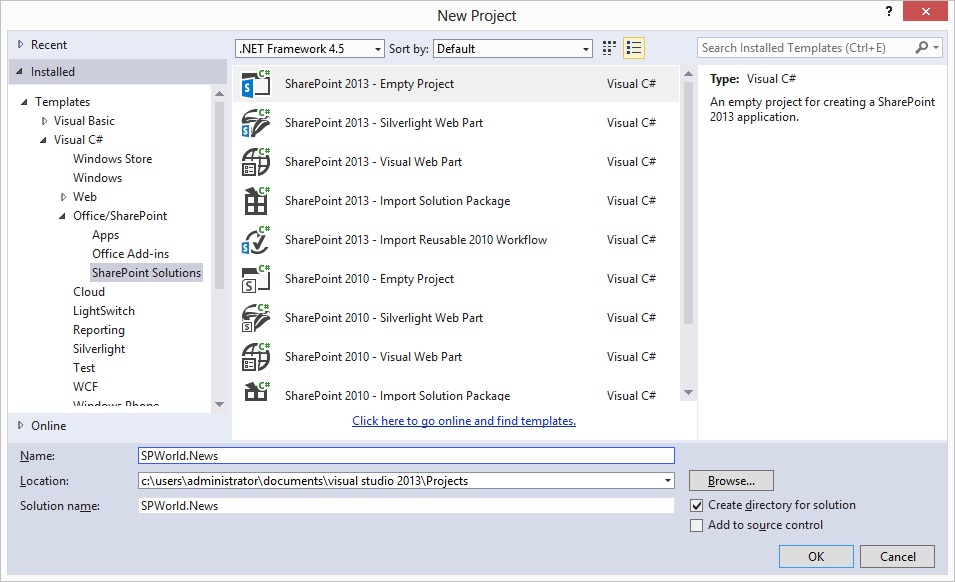Open the search options dropdown arrow
Viewport: 955px width, 582px height.
tap(936, 47)
